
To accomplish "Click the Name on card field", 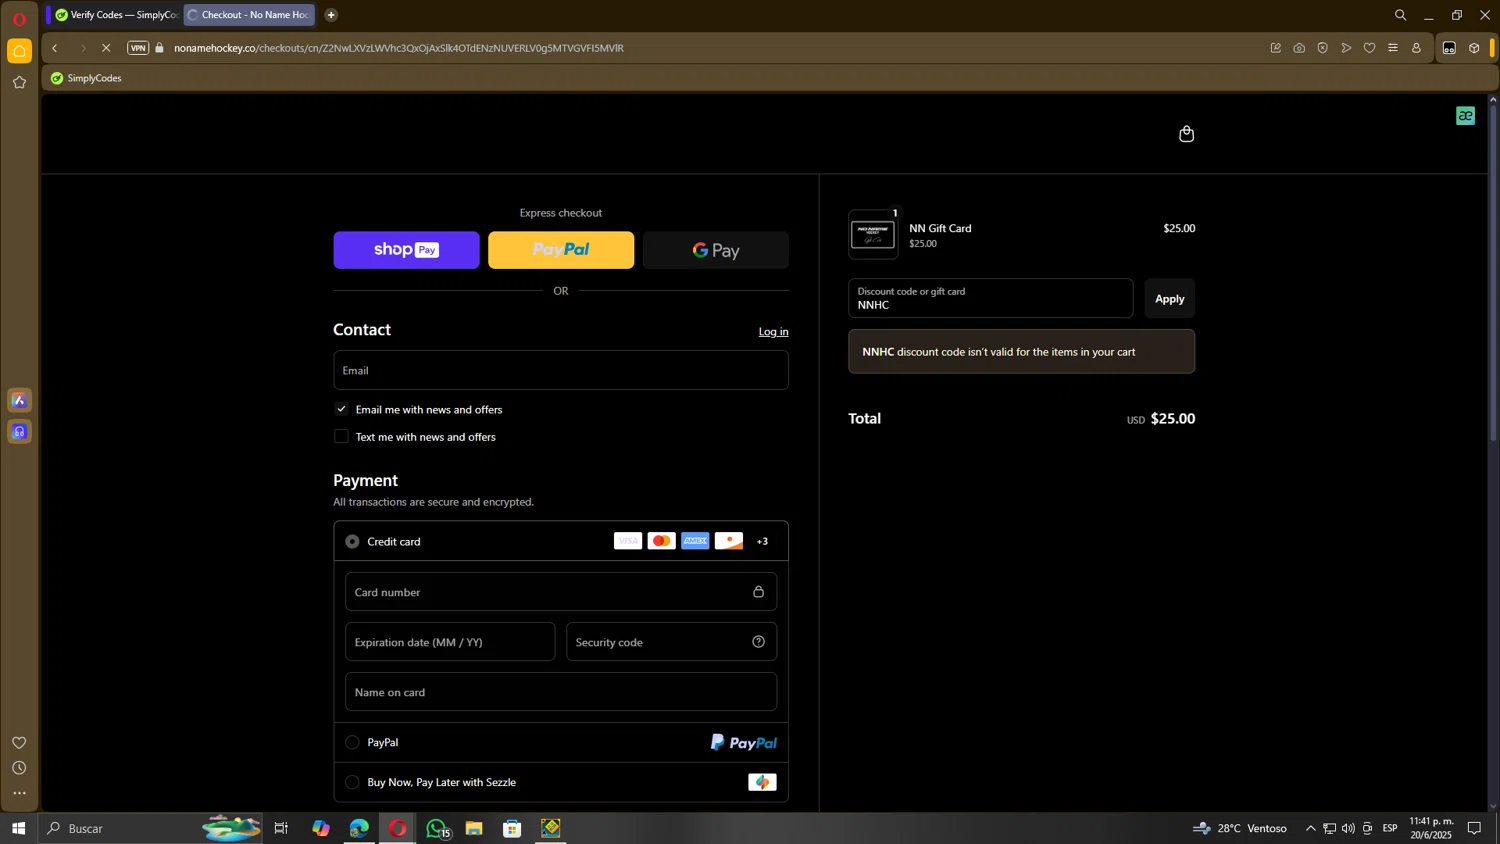I will click(x=561, y=692).
